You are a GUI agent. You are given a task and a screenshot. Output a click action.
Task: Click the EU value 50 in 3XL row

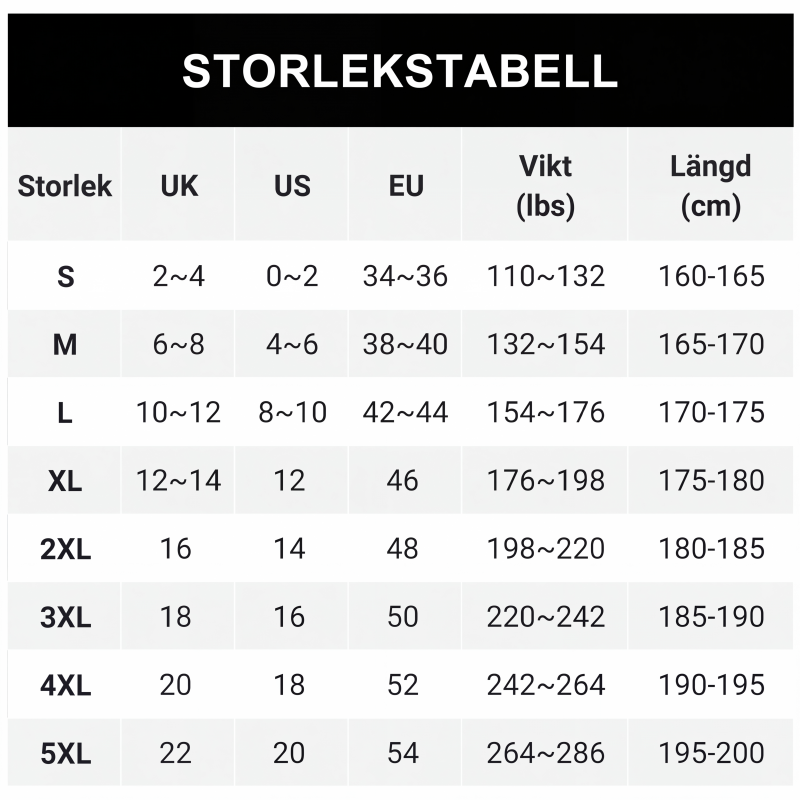point(403,616)
